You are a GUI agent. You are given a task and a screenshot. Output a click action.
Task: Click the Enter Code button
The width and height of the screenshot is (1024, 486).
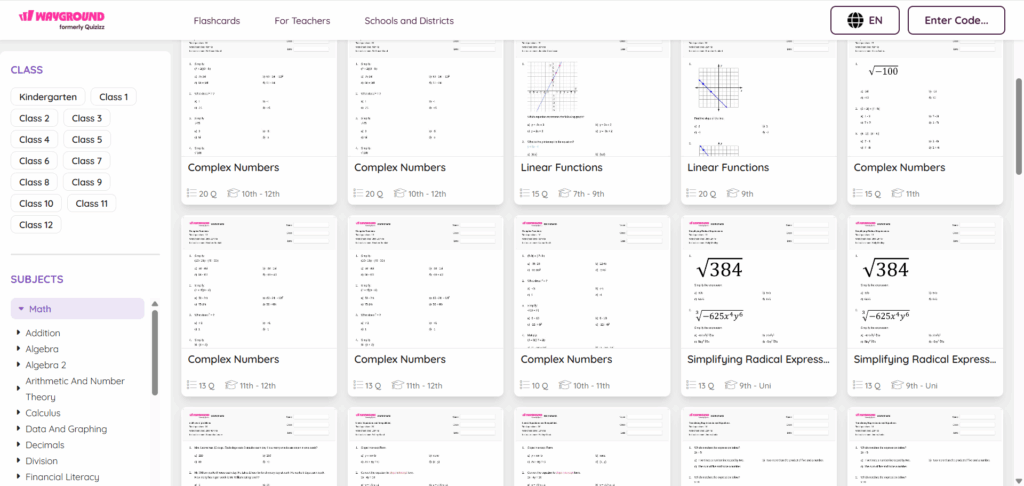[955, 20]
